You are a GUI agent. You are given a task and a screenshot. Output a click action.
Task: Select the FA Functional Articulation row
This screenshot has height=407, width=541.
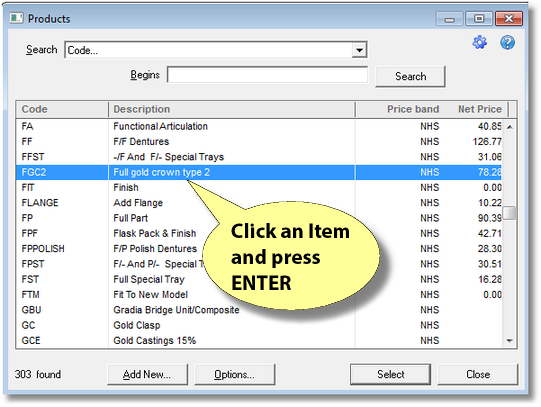259,126
